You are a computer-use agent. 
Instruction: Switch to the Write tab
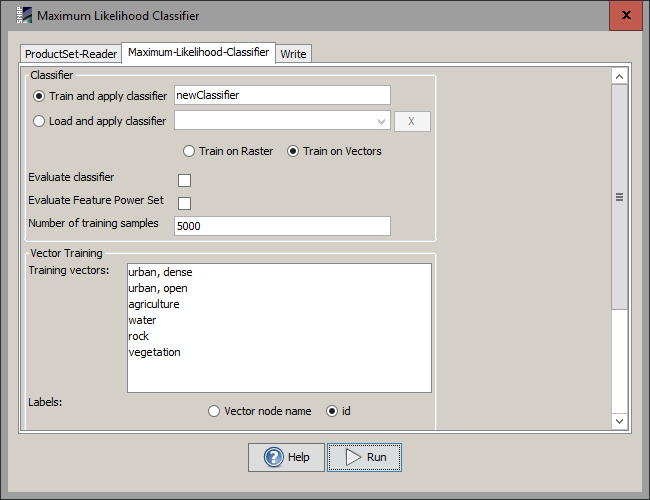pos(293,54)
